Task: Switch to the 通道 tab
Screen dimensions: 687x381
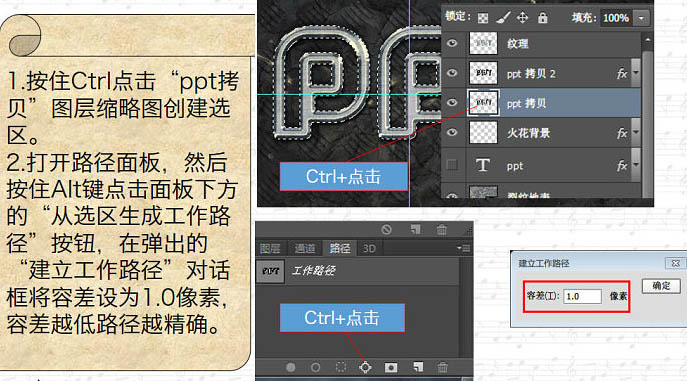Action: (305, 248)
